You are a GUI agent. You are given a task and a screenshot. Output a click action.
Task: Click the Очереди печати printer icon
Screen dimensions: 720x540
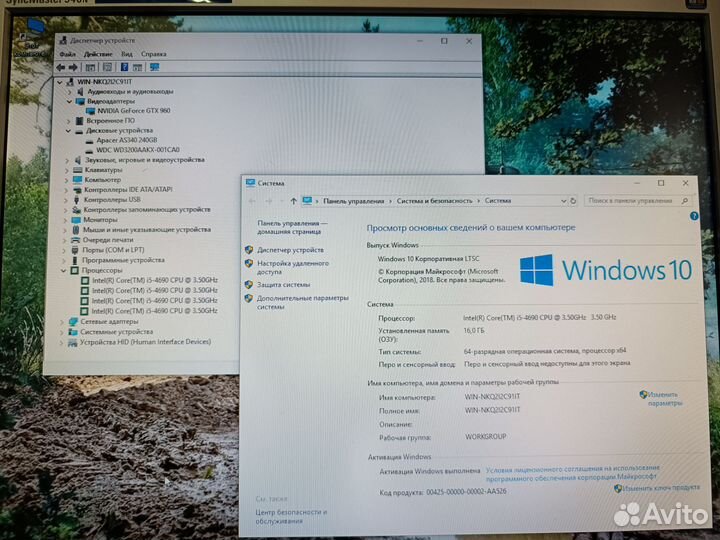point(75,240)
